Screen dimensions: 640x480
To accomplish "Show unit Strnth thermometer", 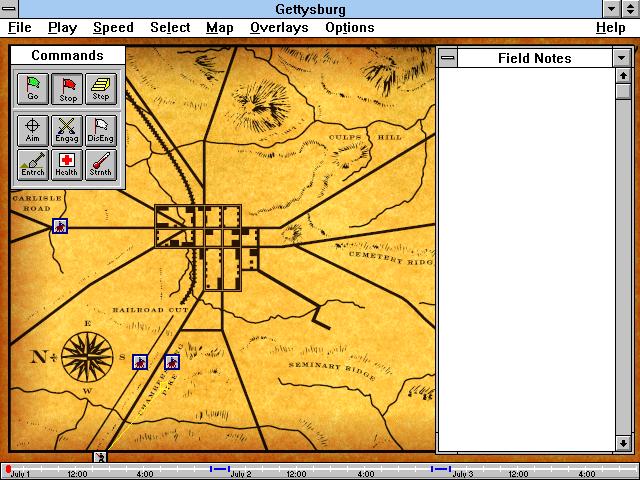I will (101, 164).
